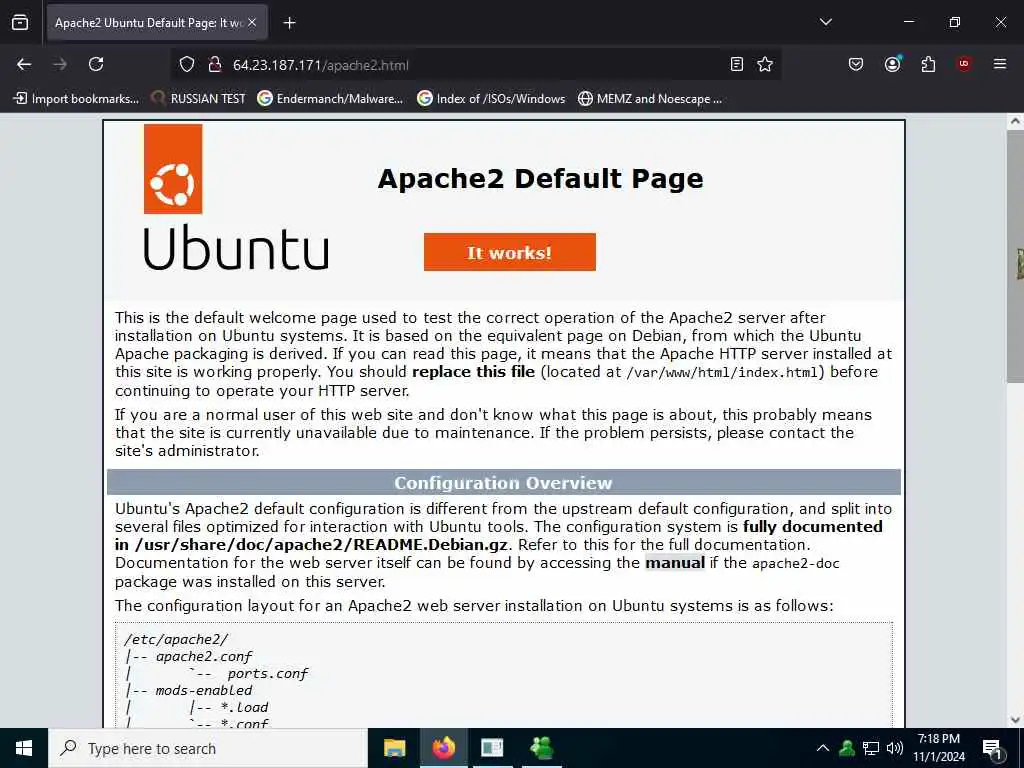Open network status tray icon
The width and height of the screenshot is (1024, 768).
tap(871, 748)
